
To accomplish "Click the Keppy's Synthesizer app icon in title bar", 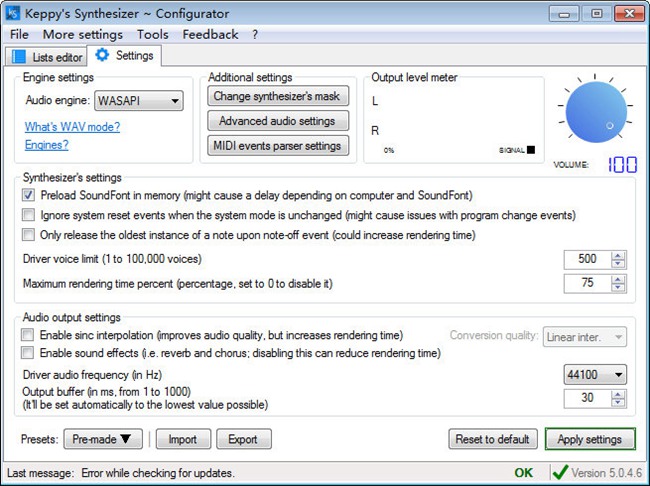I will [x=13, y=13].
